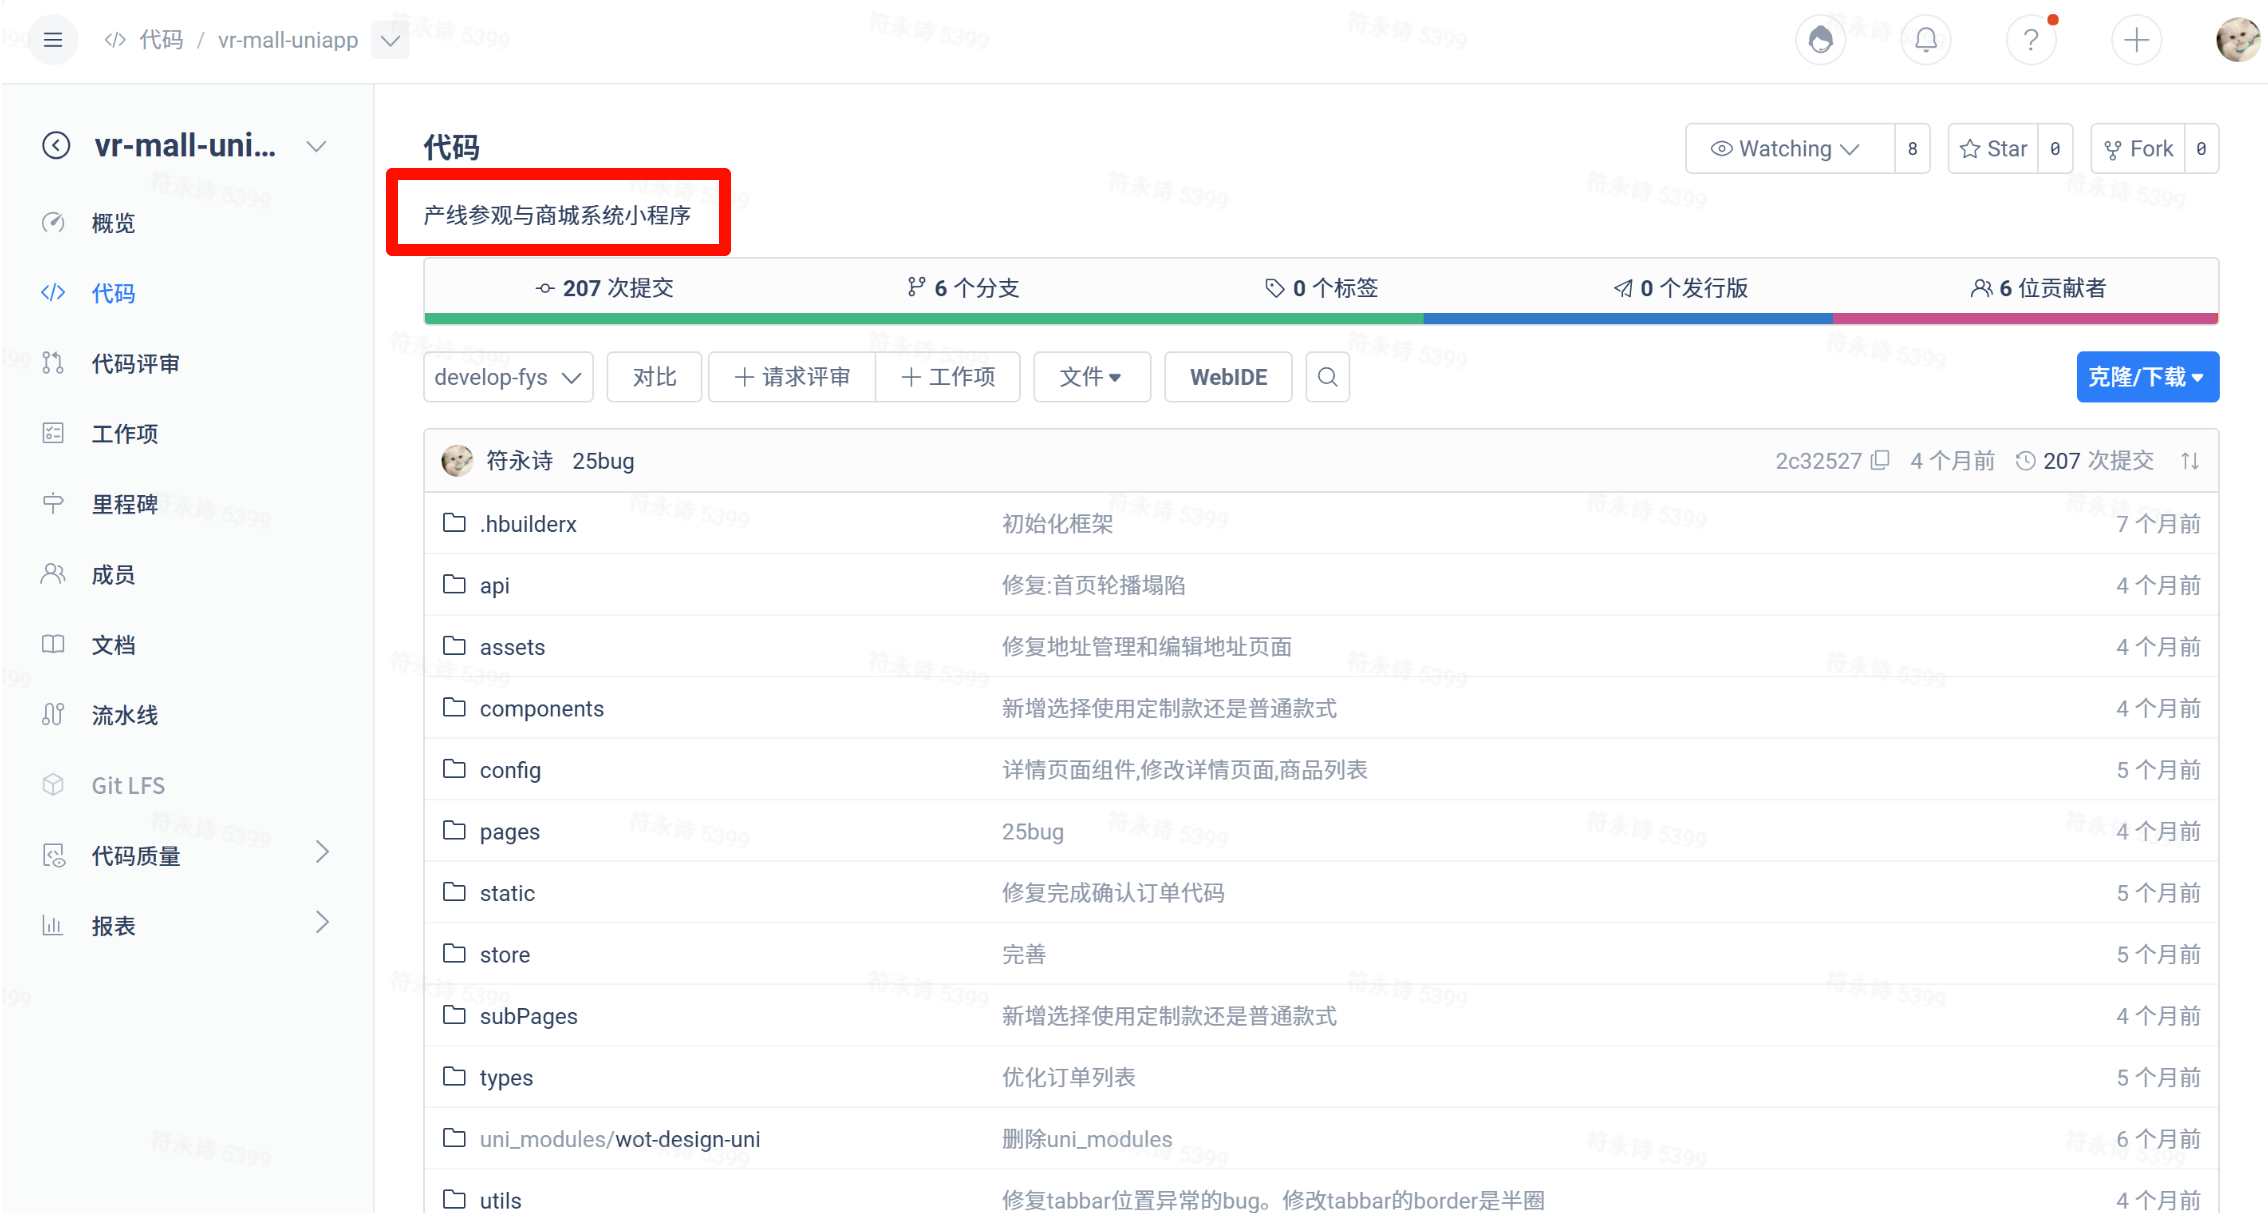
Task: Select the 工作项 icon in sidebar
Action: (x=53, y=433)
